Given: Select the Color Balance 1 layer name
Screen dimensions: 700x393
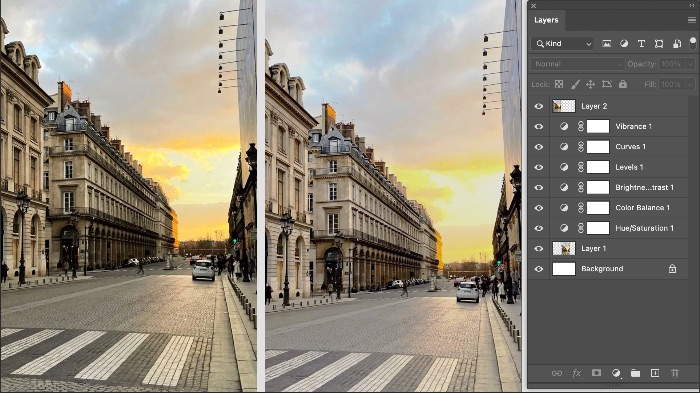Looking at the screenshot, I should coord(642,208).
